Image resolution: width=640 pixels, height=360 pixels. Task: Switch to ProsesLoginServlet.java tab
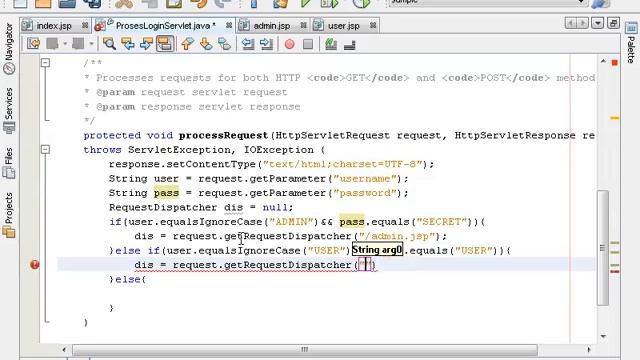(166, 26)
